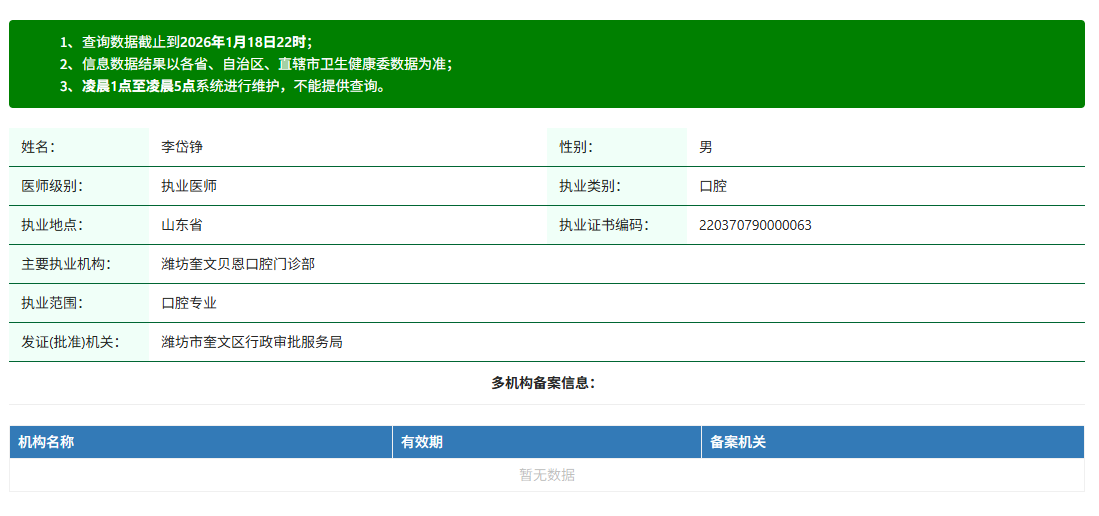Screen dimensions: 1099x516
Task: Click the system maintenance time notice line
Action: pos(223,86)
